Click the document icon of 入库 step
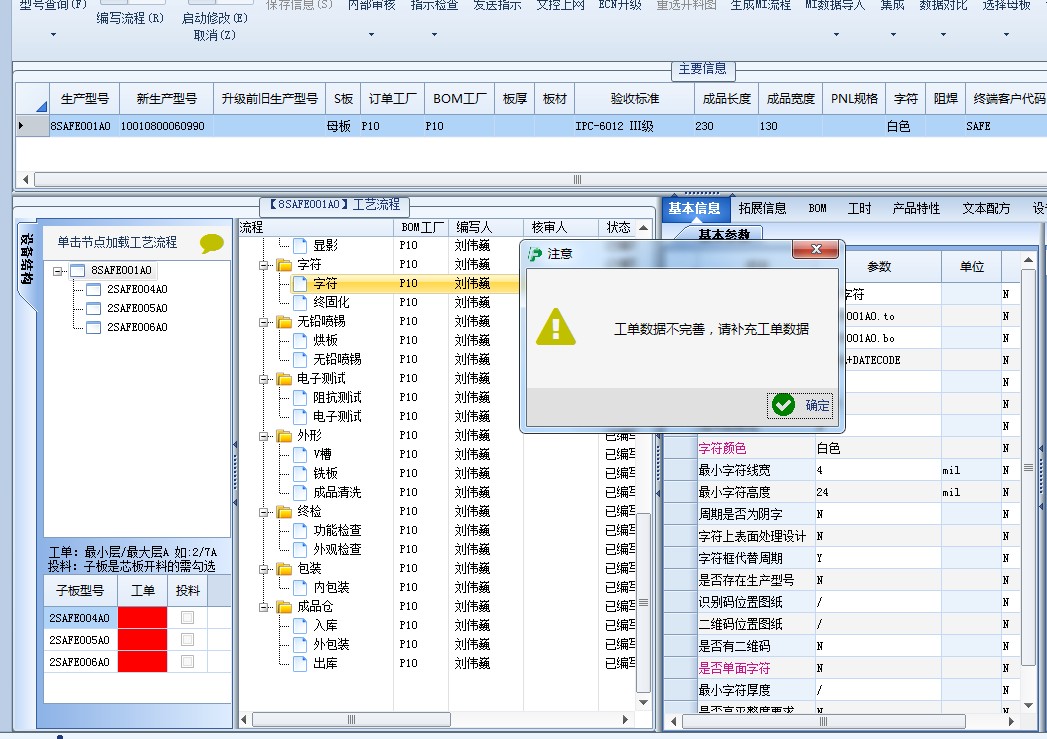 (300, 626)
